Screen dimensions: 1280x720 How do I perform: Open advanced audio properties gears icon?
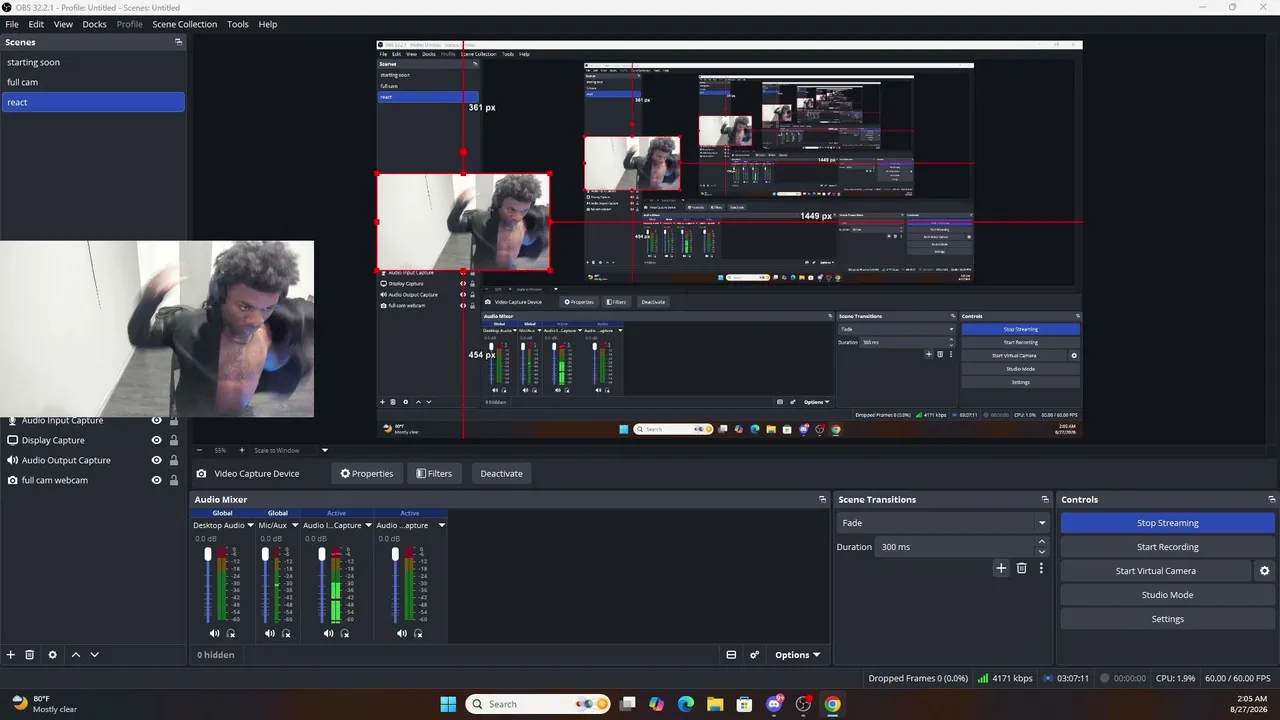(755, 655)
